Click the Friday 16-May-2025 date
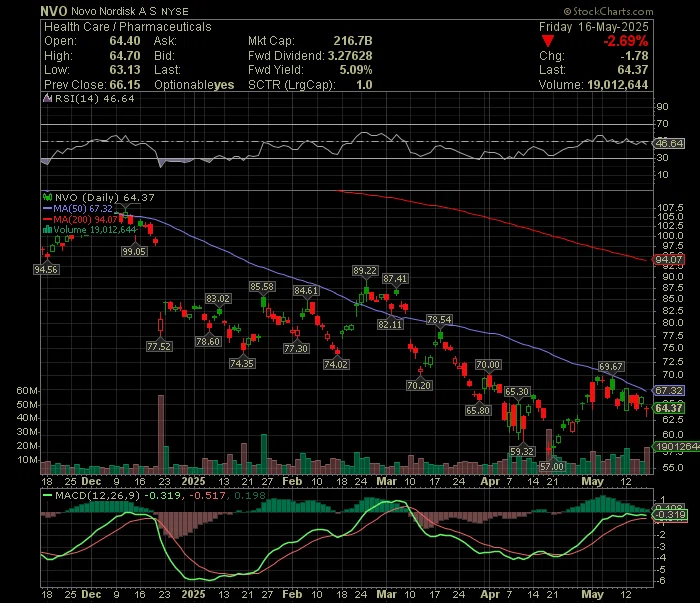Viewport: 700px width, 603px height. 593,27
